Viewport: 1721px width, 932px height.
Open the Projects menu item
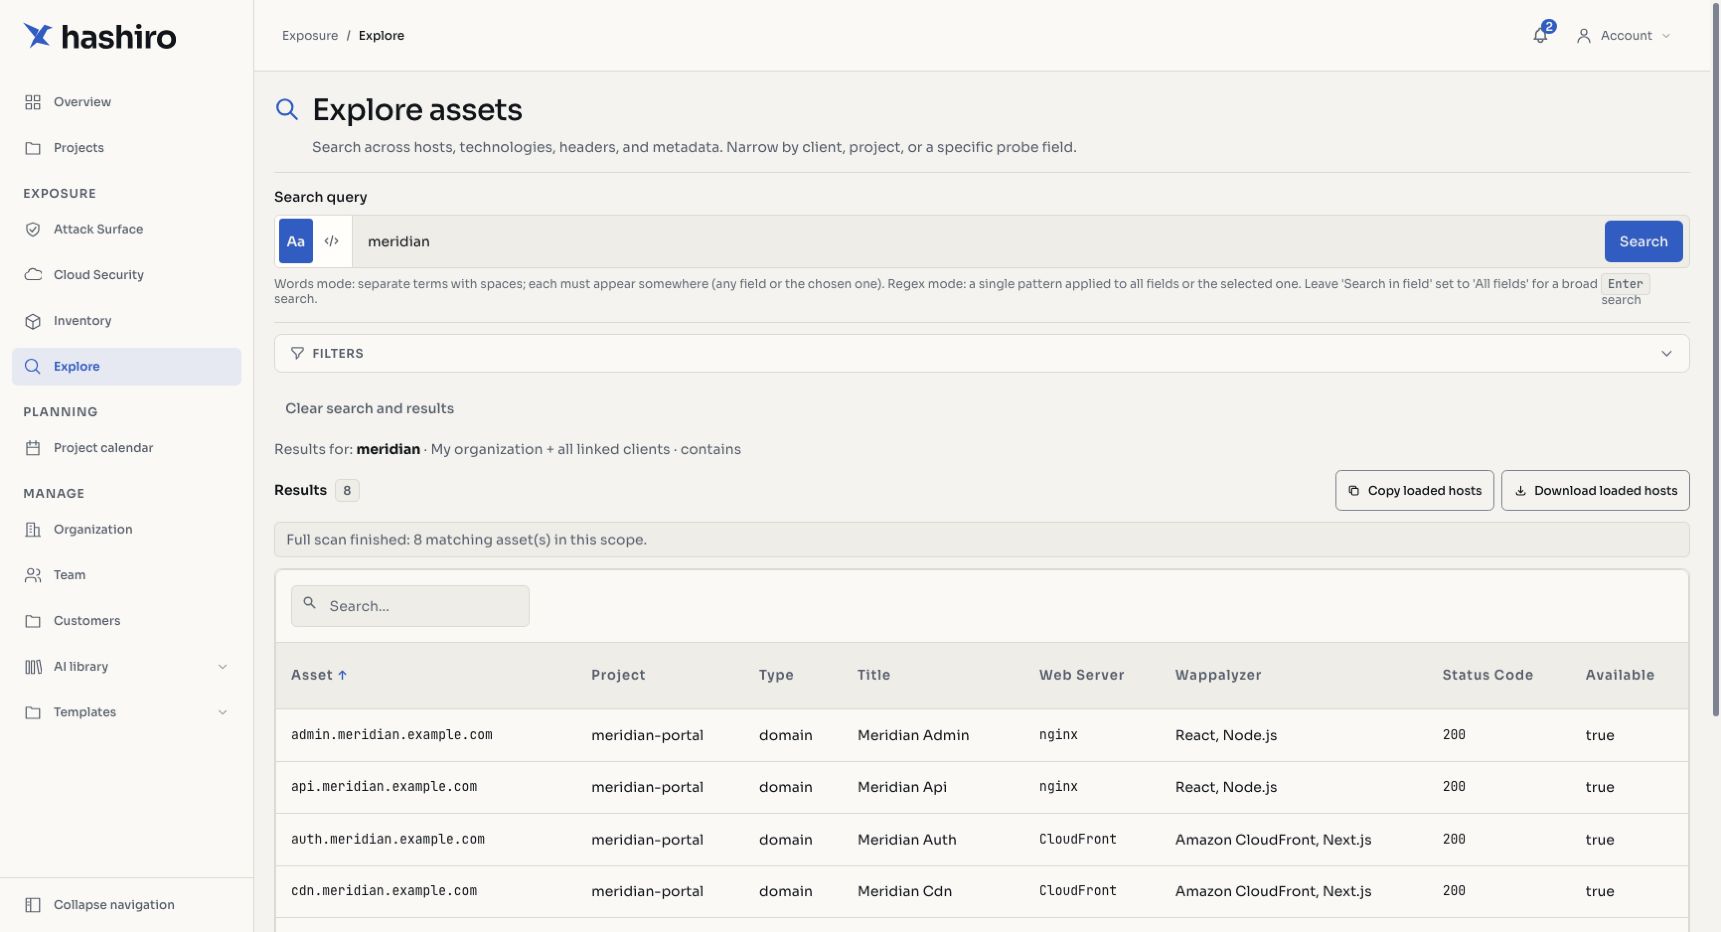pos(126,148)
